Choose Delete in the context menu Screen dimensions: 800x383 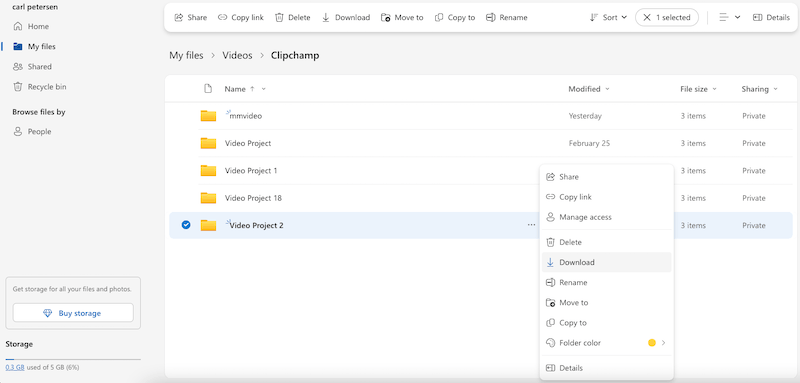click(606, 242)
